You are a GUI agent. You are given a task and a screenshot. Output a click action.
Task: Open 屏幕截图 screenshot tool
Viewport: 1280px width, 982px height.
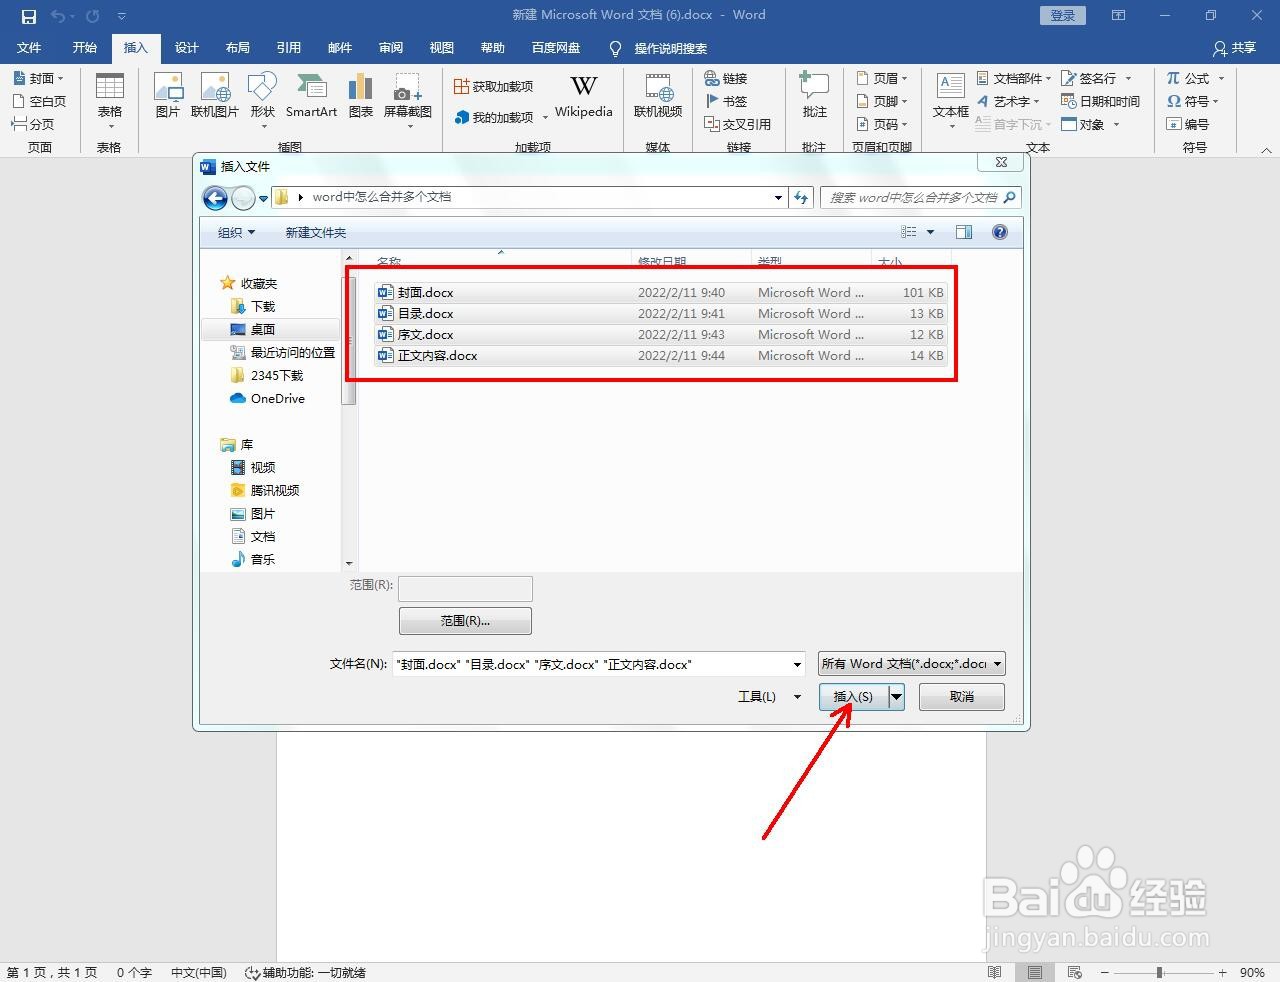coord(408,101)
